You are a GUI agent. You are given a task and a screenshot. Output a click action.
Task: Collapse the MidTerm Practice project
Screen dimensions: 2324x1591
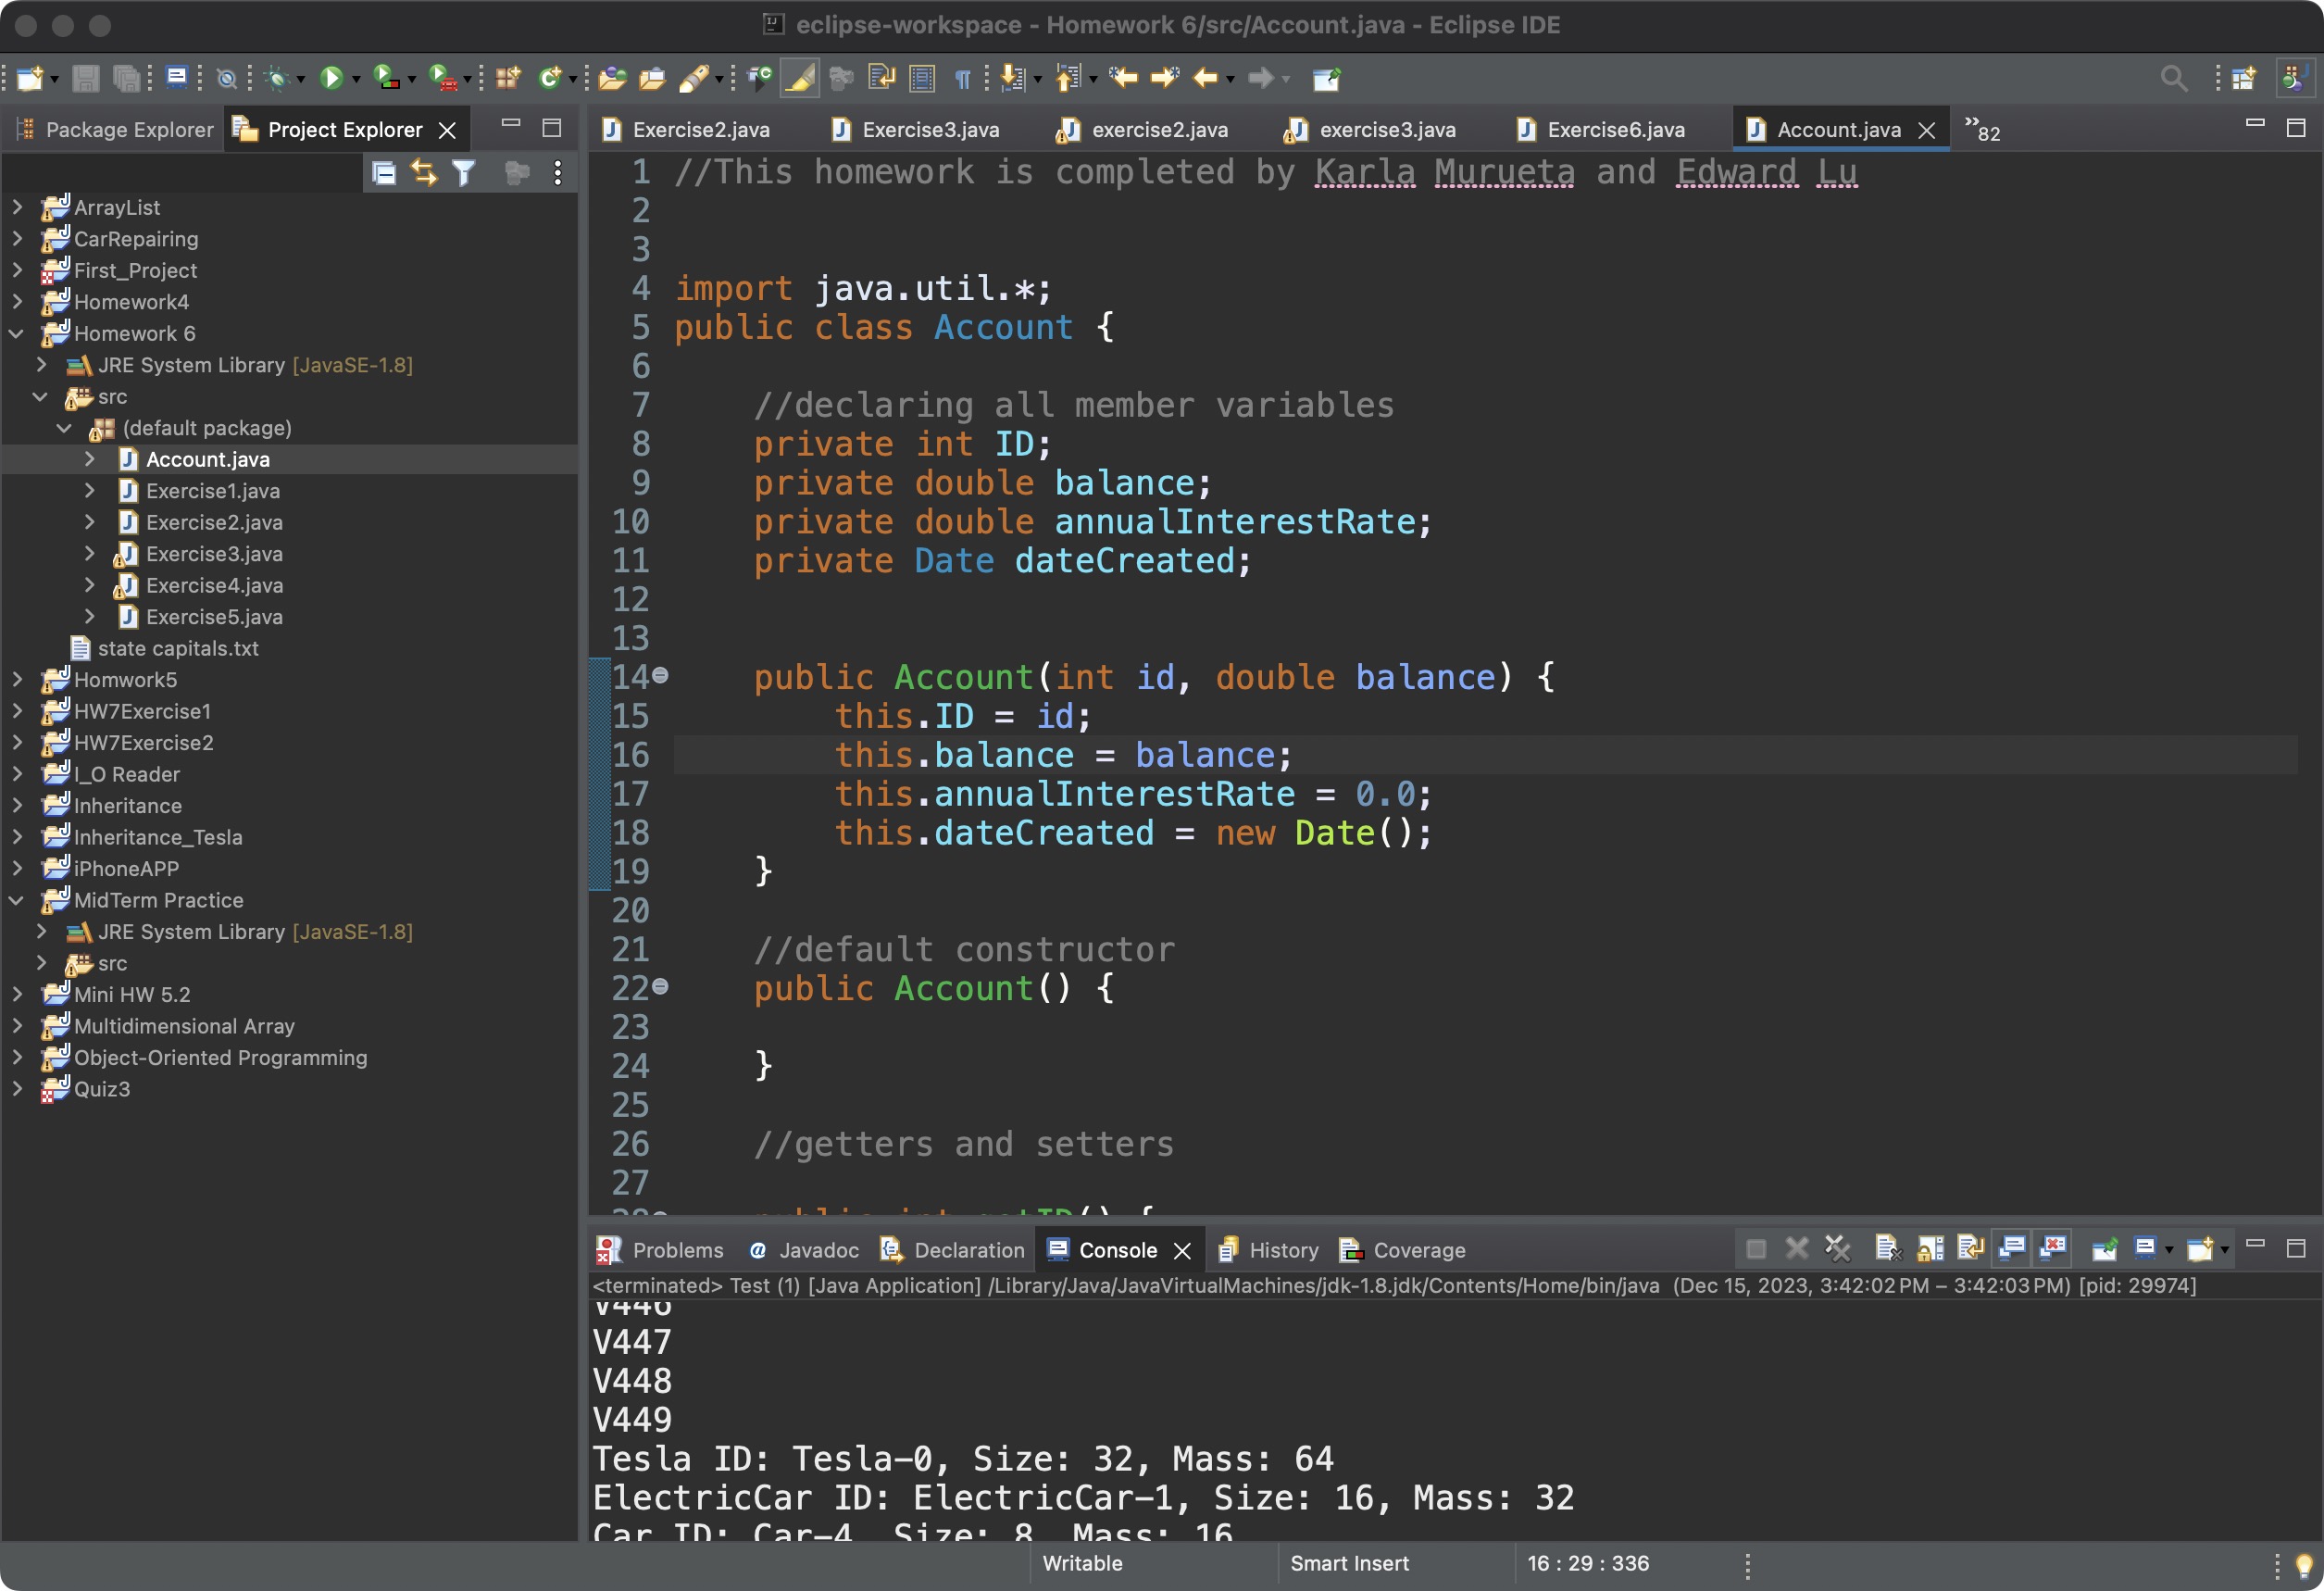(17, 900)
